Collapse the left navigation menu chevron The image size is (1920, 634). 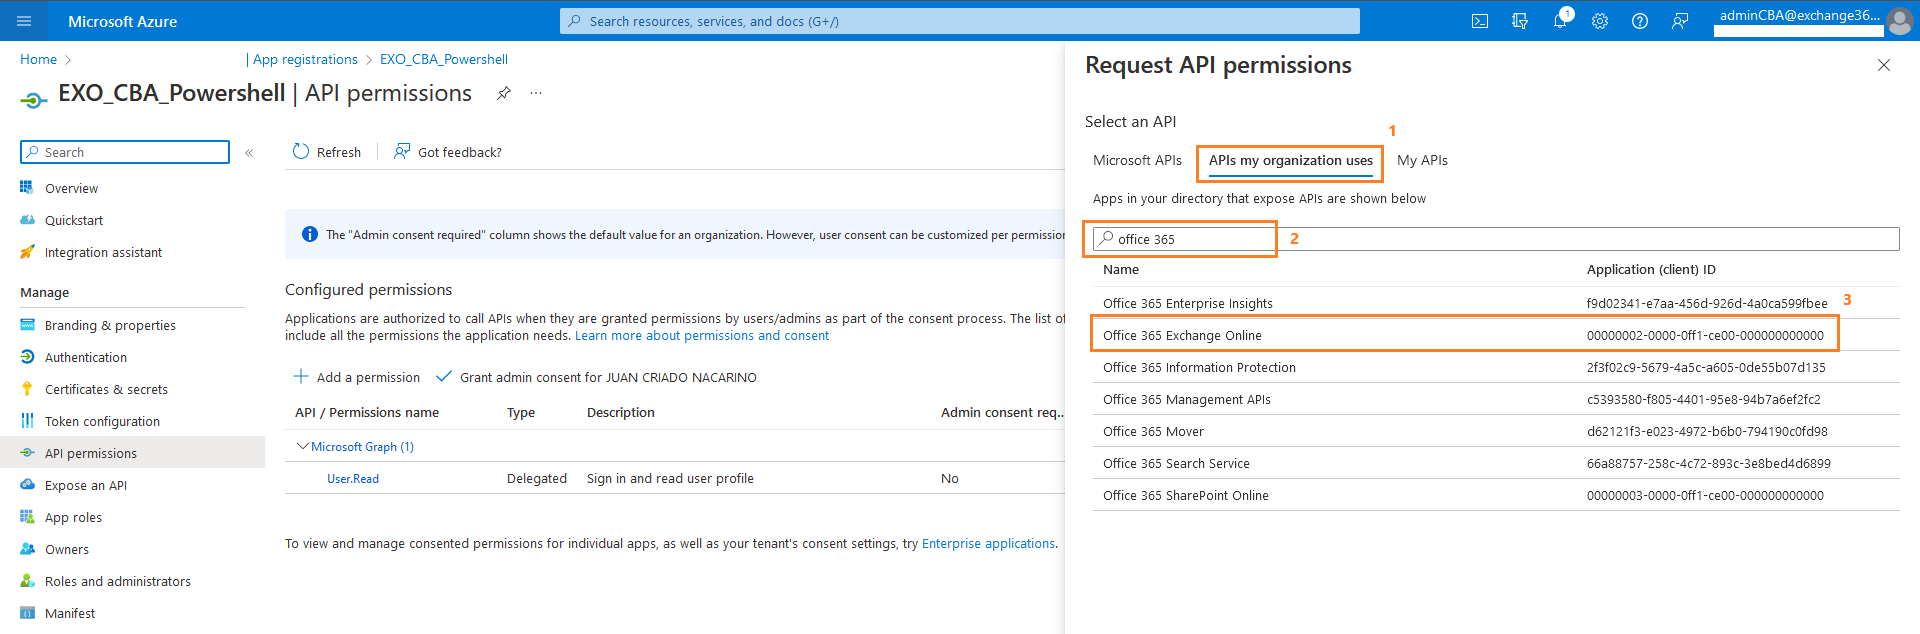[249, 153]
